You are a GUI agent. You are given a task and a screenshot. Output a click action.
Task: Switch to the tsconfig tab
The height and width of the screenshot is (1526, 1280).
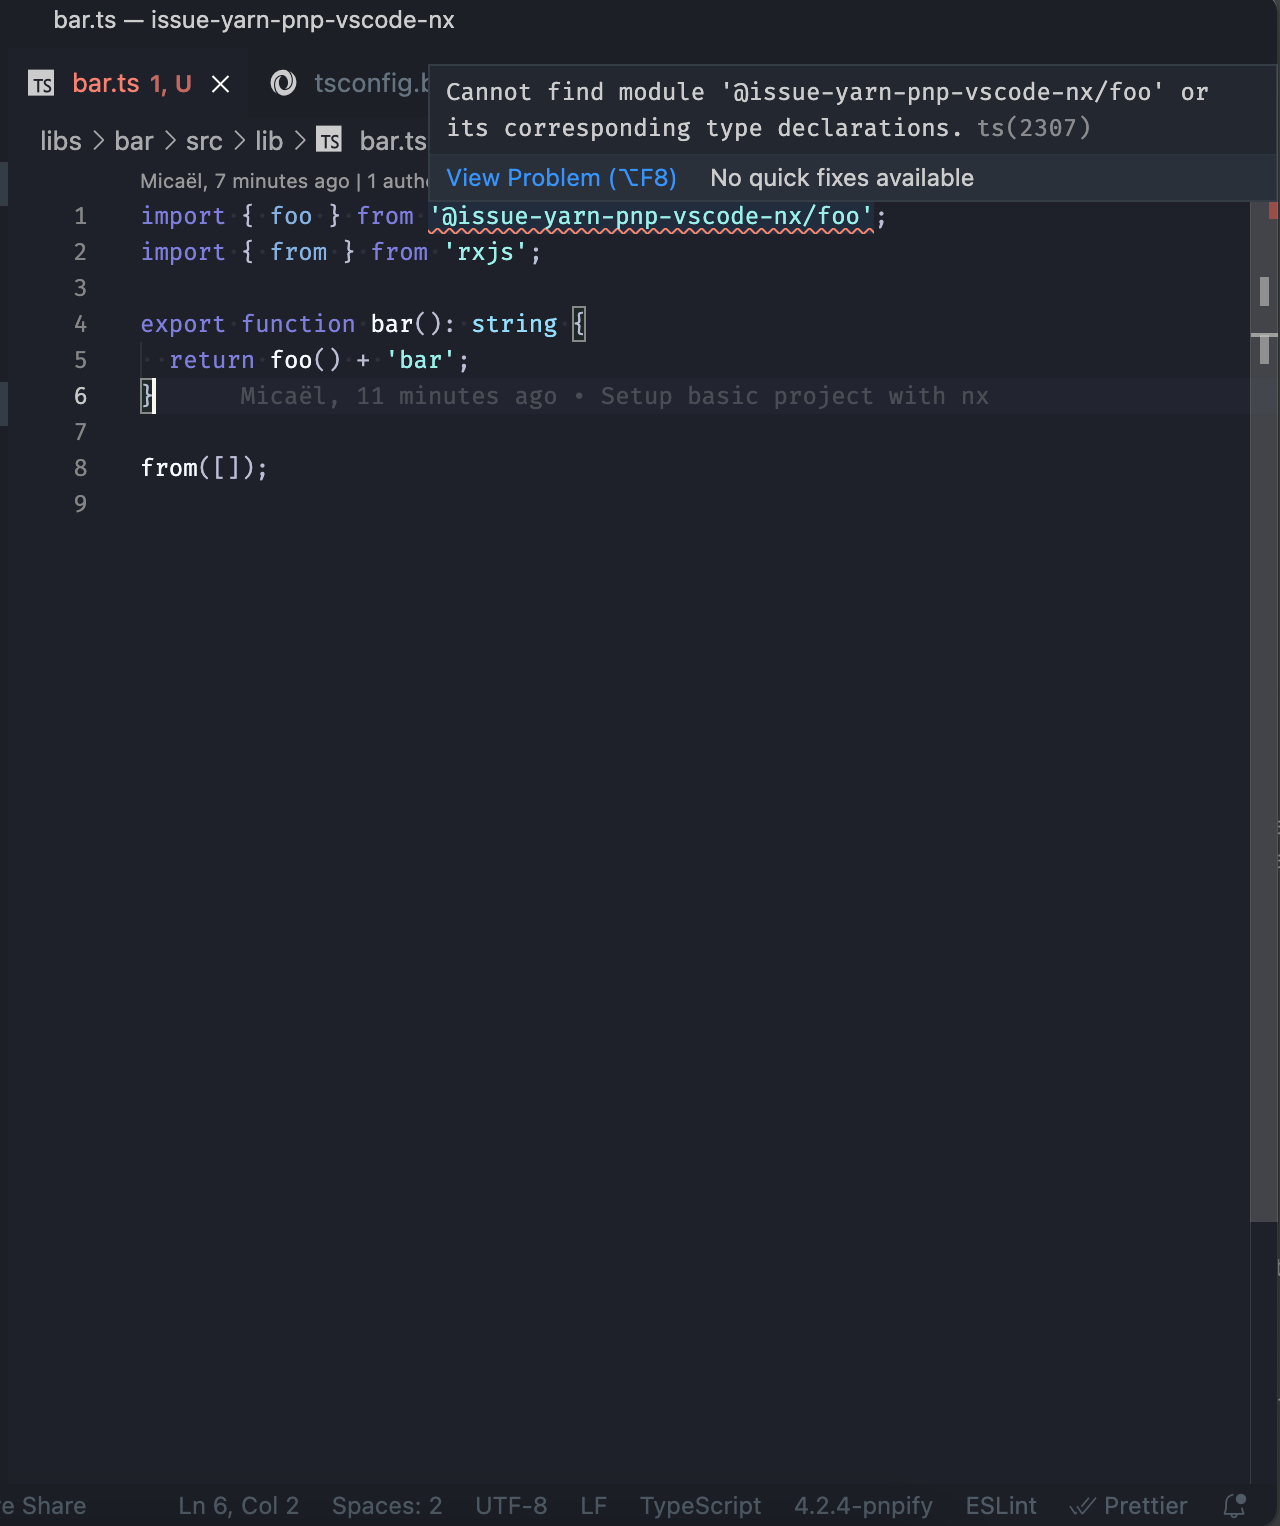pos(370,83)
